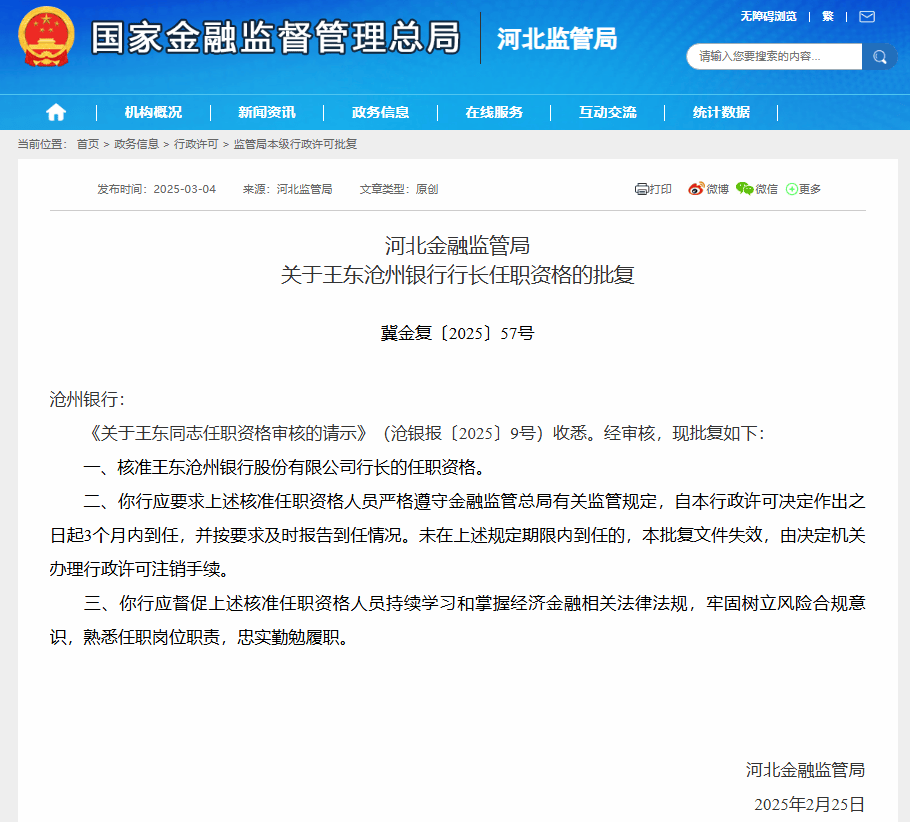This screenshot has height=822, width=910.
Task: Click the printer icon to print
Action: coord(642,189)
